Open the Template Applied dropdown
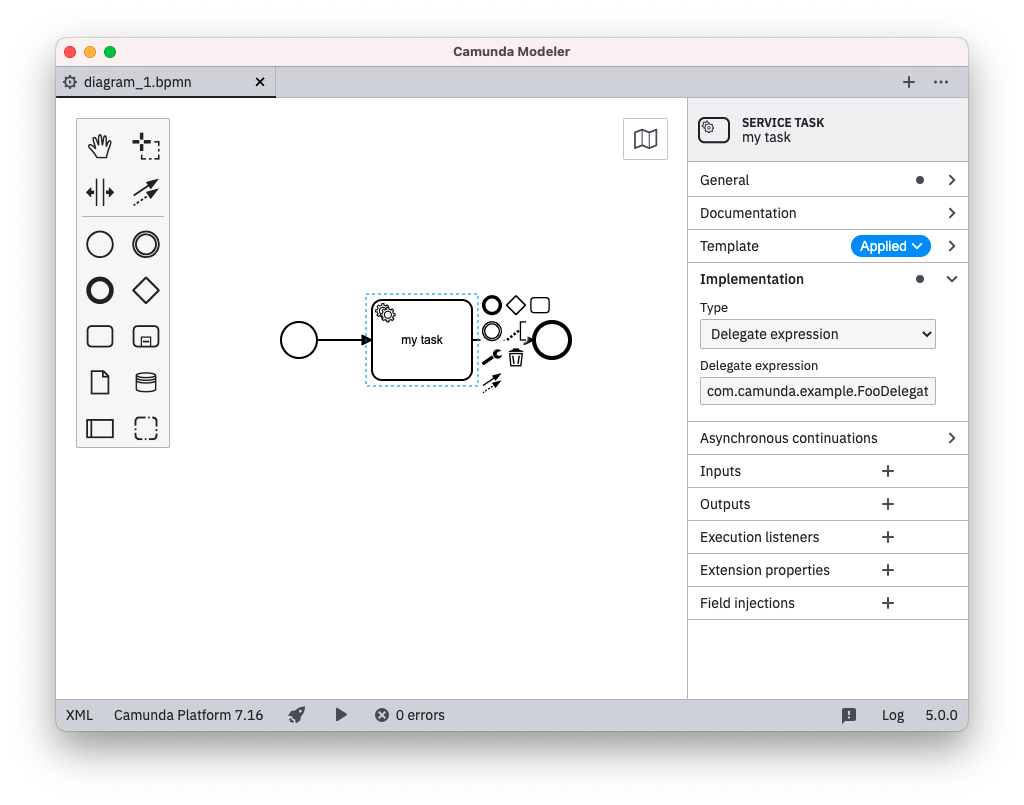 click(x=890, y=246)
